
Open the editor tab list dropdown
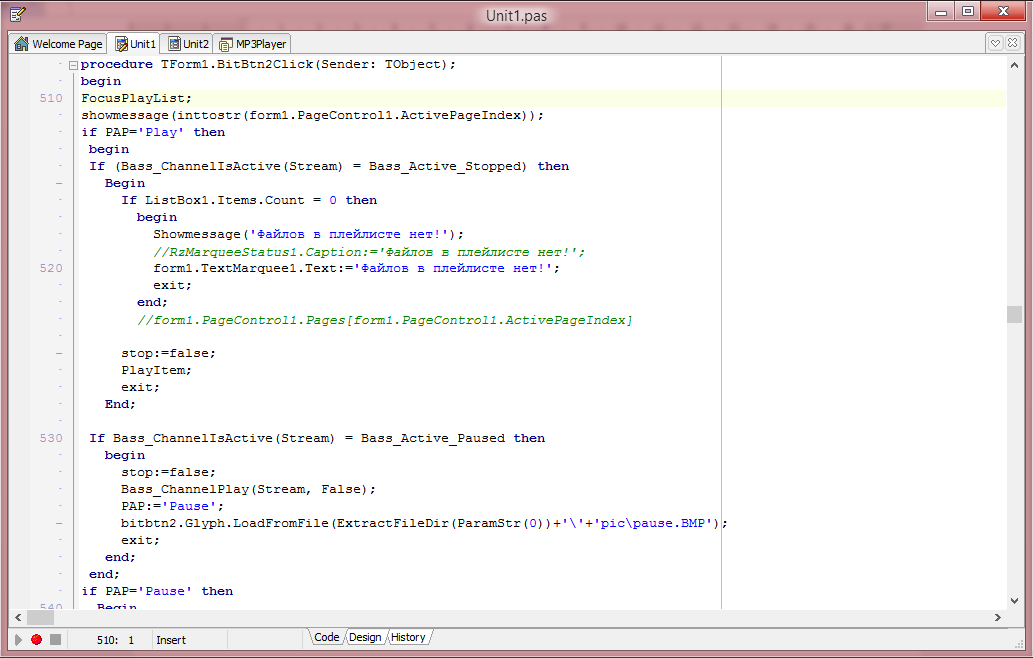tap(996, 43)
